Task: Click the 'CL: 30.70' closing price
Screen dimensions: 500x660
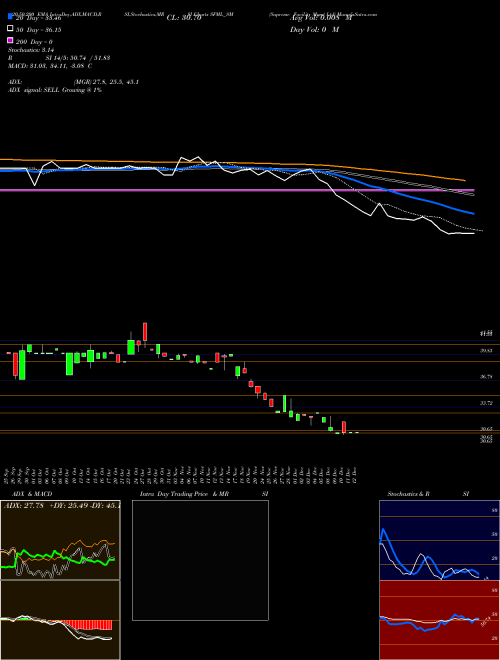Action: point(184,18)
